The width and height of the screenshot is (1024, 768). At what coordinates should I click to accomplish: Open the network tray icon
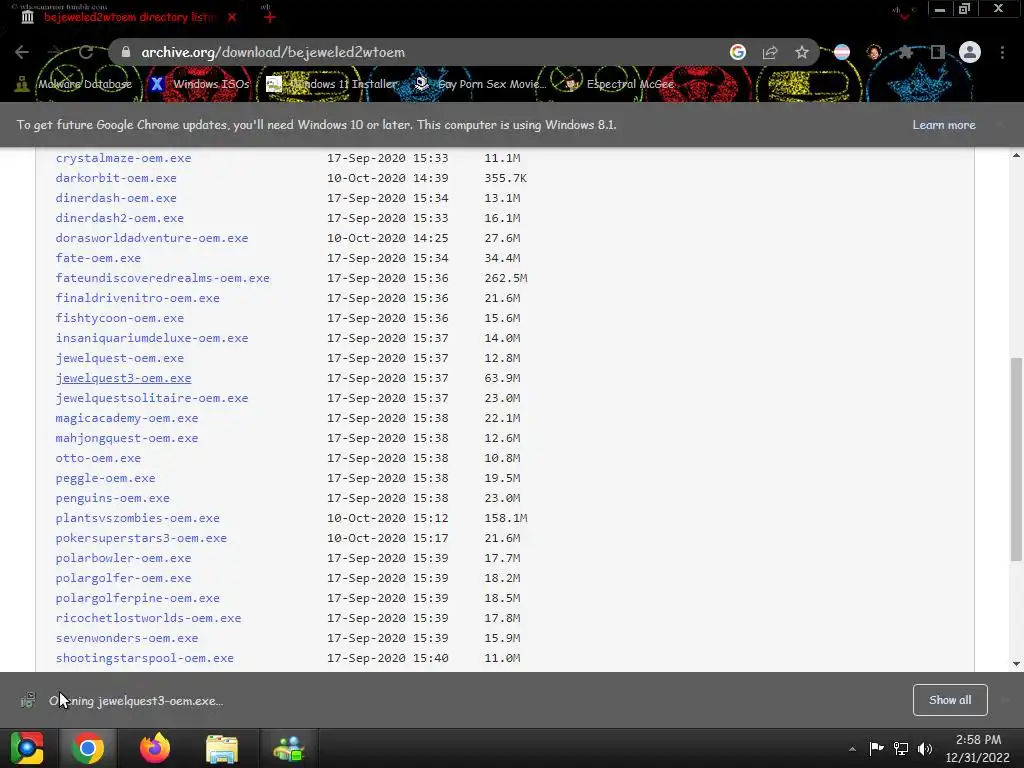[x=901, y=748]
